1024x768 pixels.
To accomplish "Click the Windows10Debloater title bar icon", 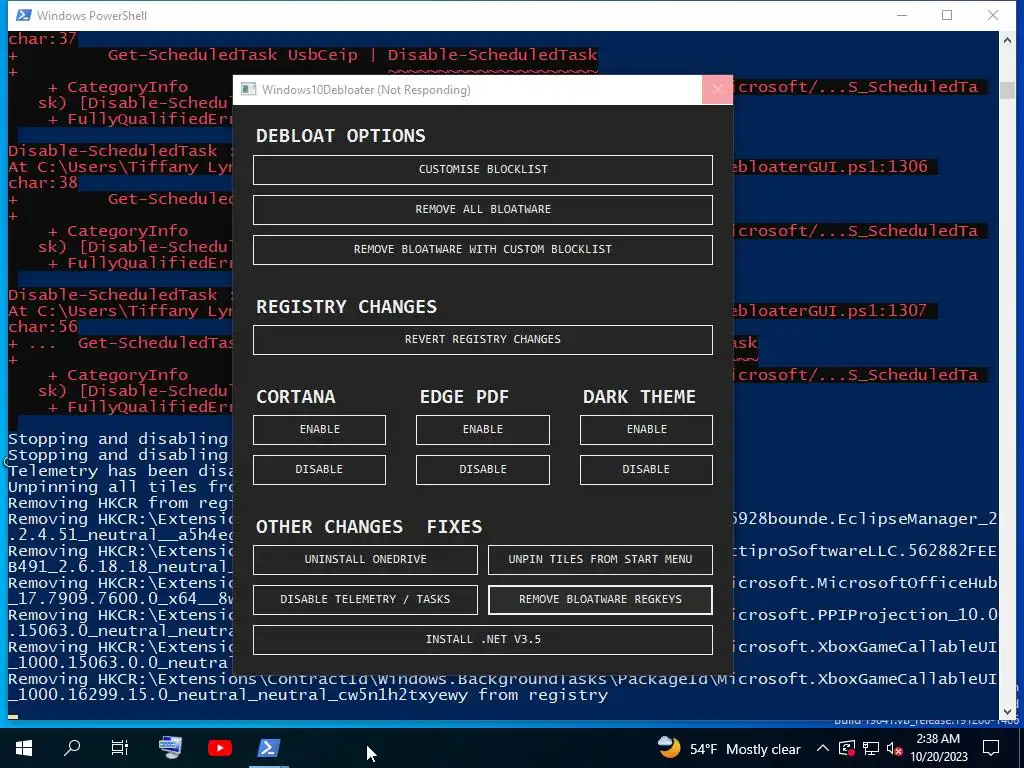I will click(x=248, y=89).
